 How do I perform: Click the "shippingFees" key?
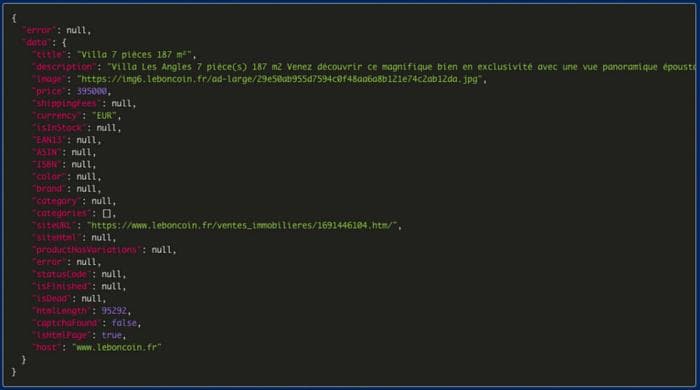pos(66,104)
